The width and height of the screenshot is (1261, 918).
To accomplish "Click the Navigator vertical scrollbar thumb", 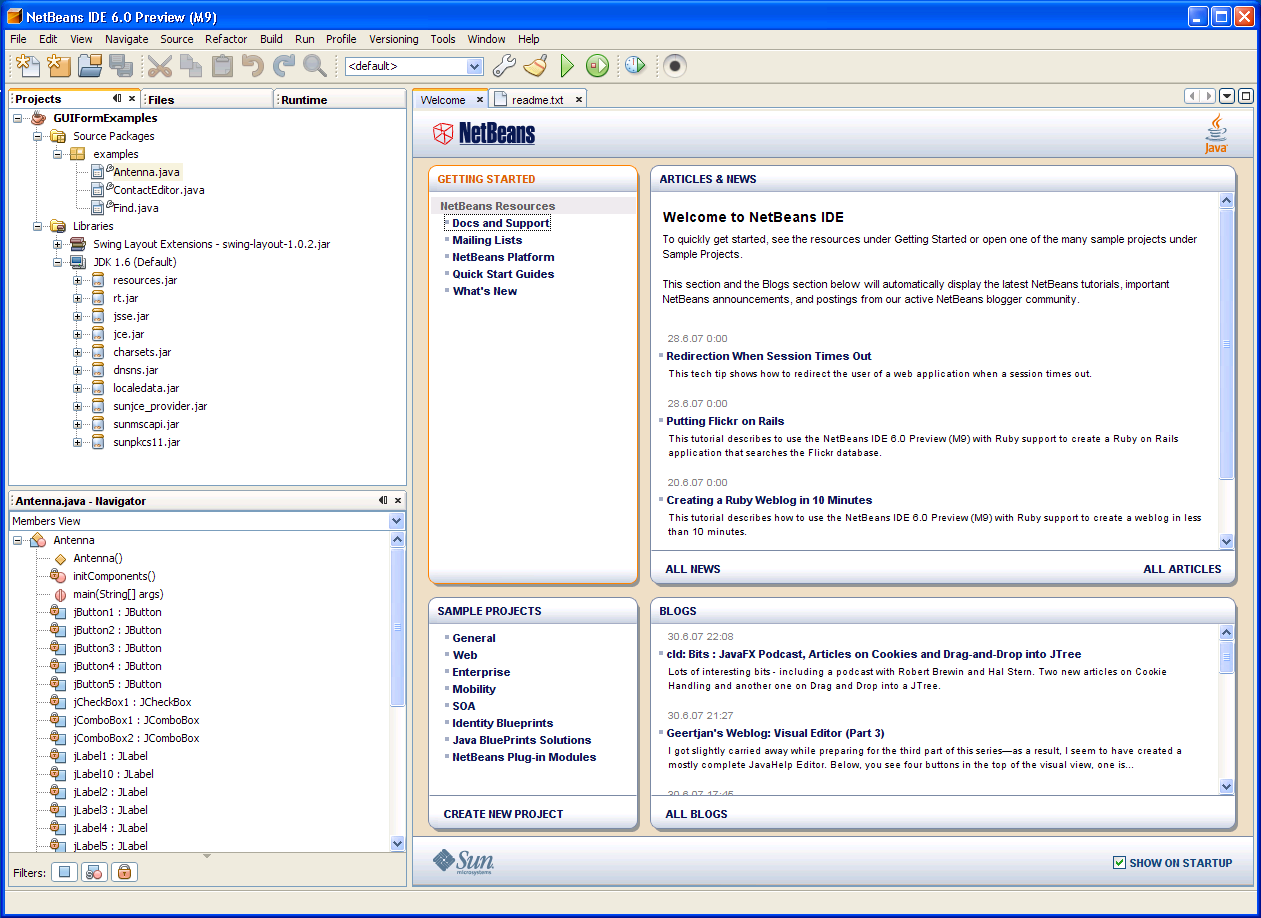I will [x=397, y=627].
